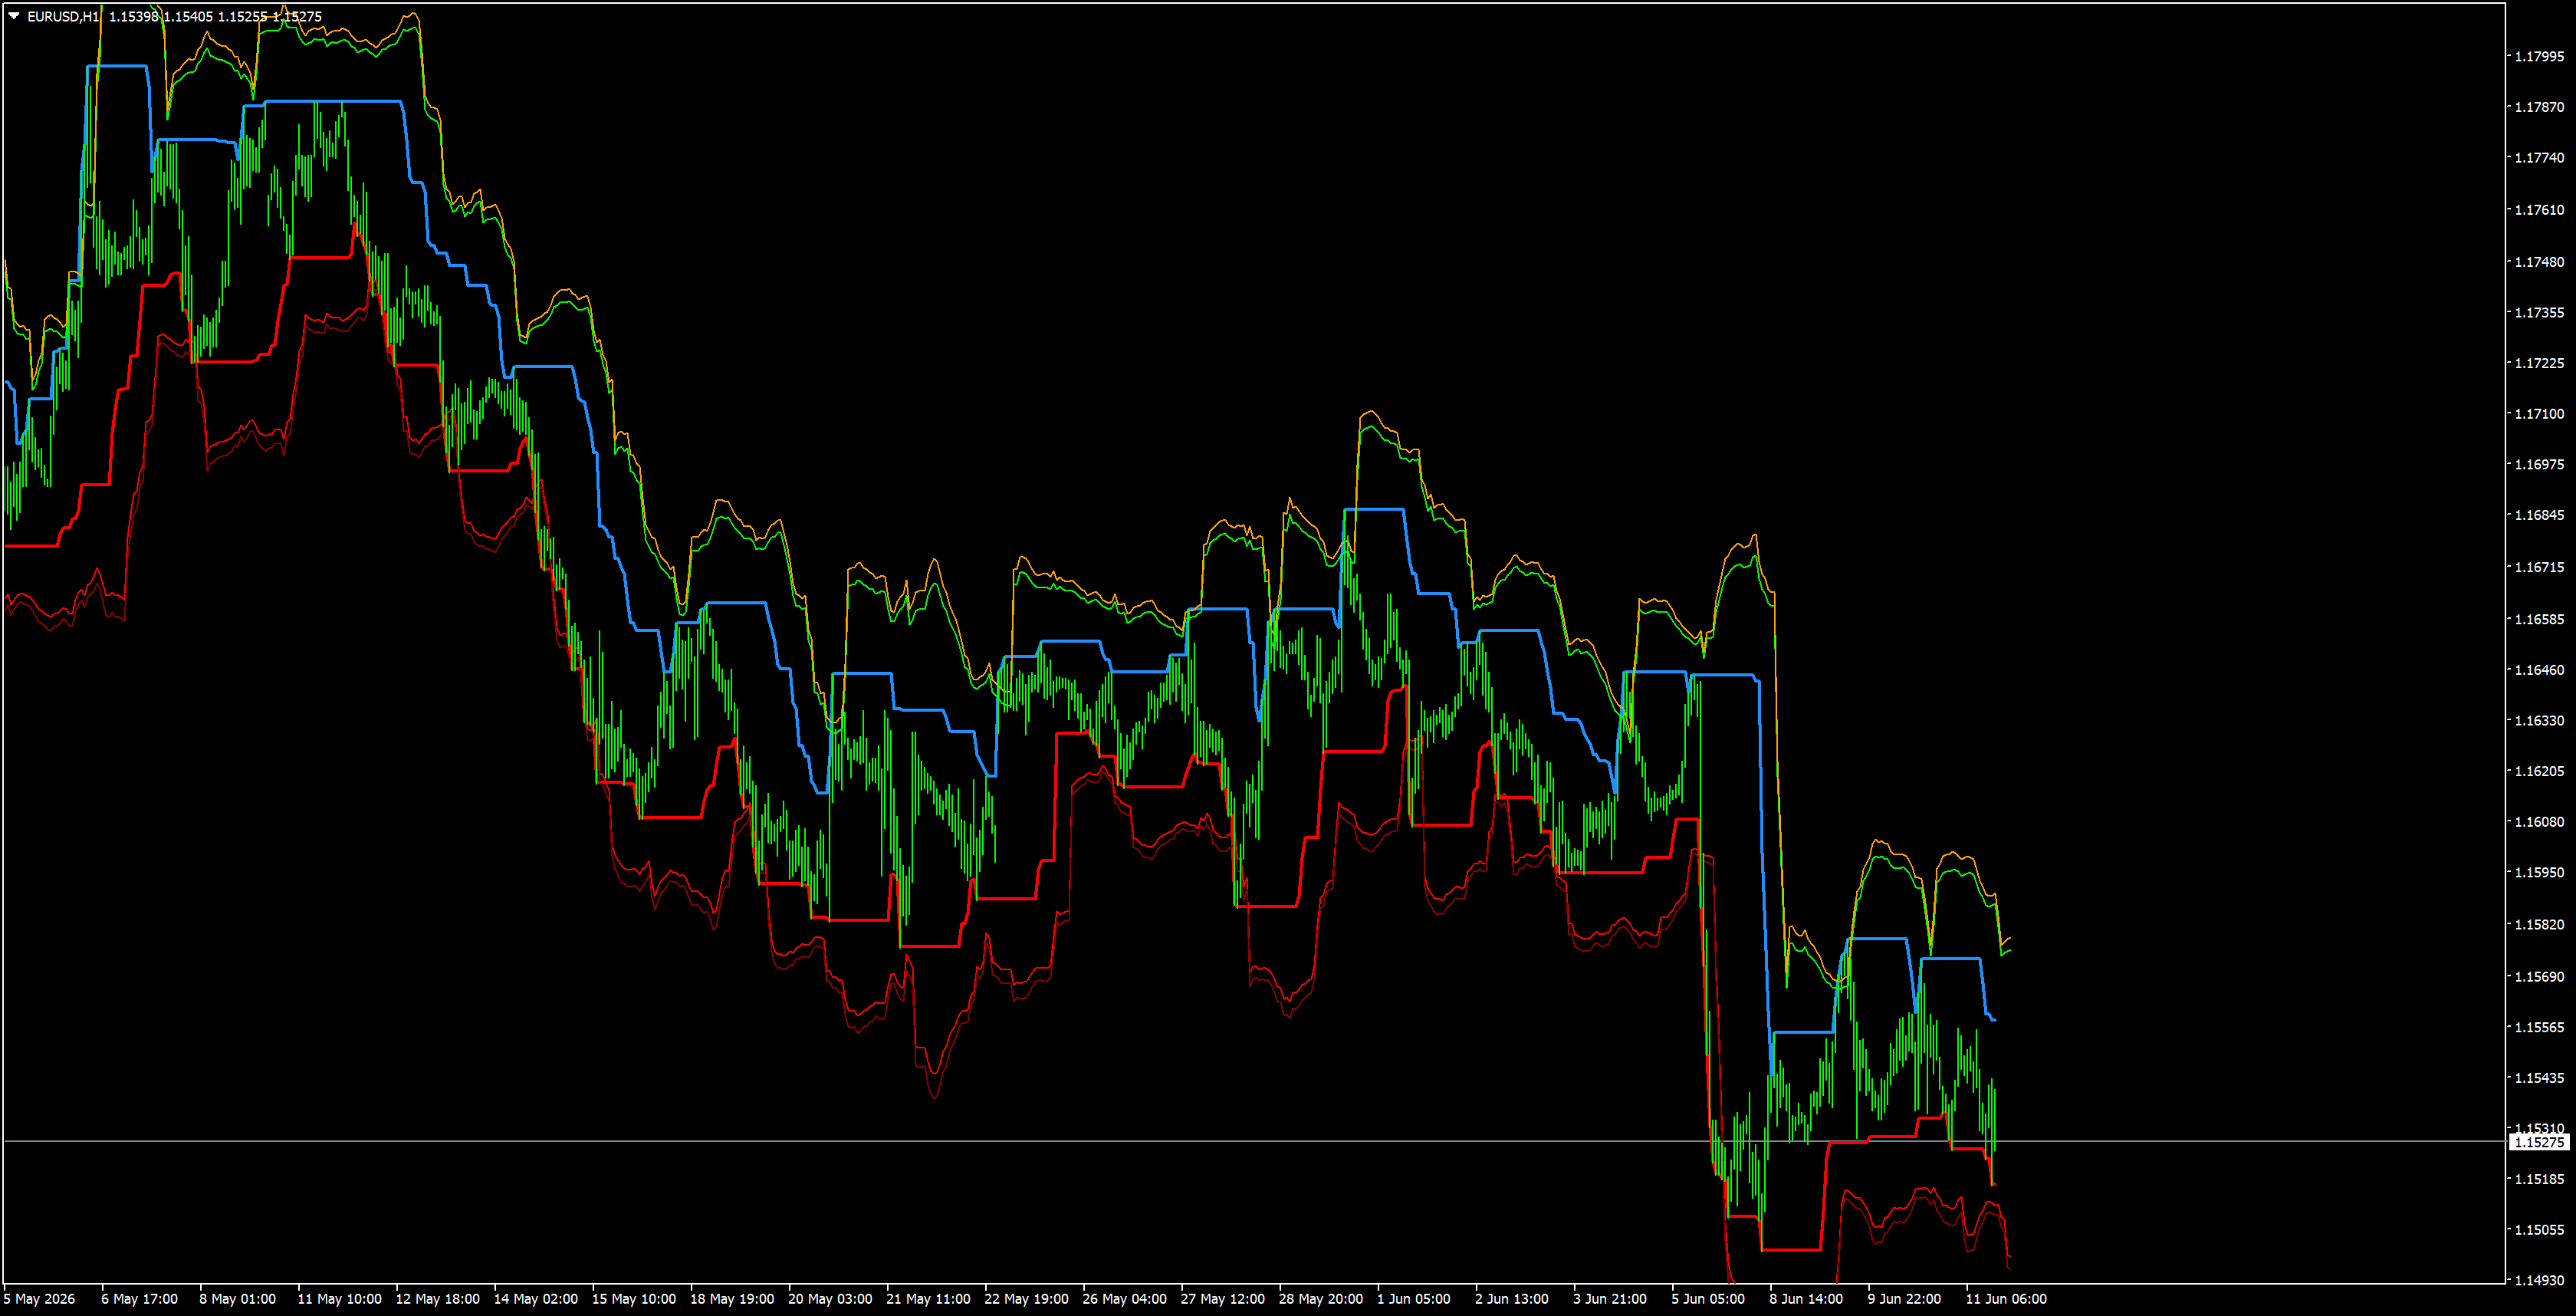Click the 1.15820 price scale label
Image resolution: width=2576 pixels, height=1316 pixels.
tap(2539, 924)
